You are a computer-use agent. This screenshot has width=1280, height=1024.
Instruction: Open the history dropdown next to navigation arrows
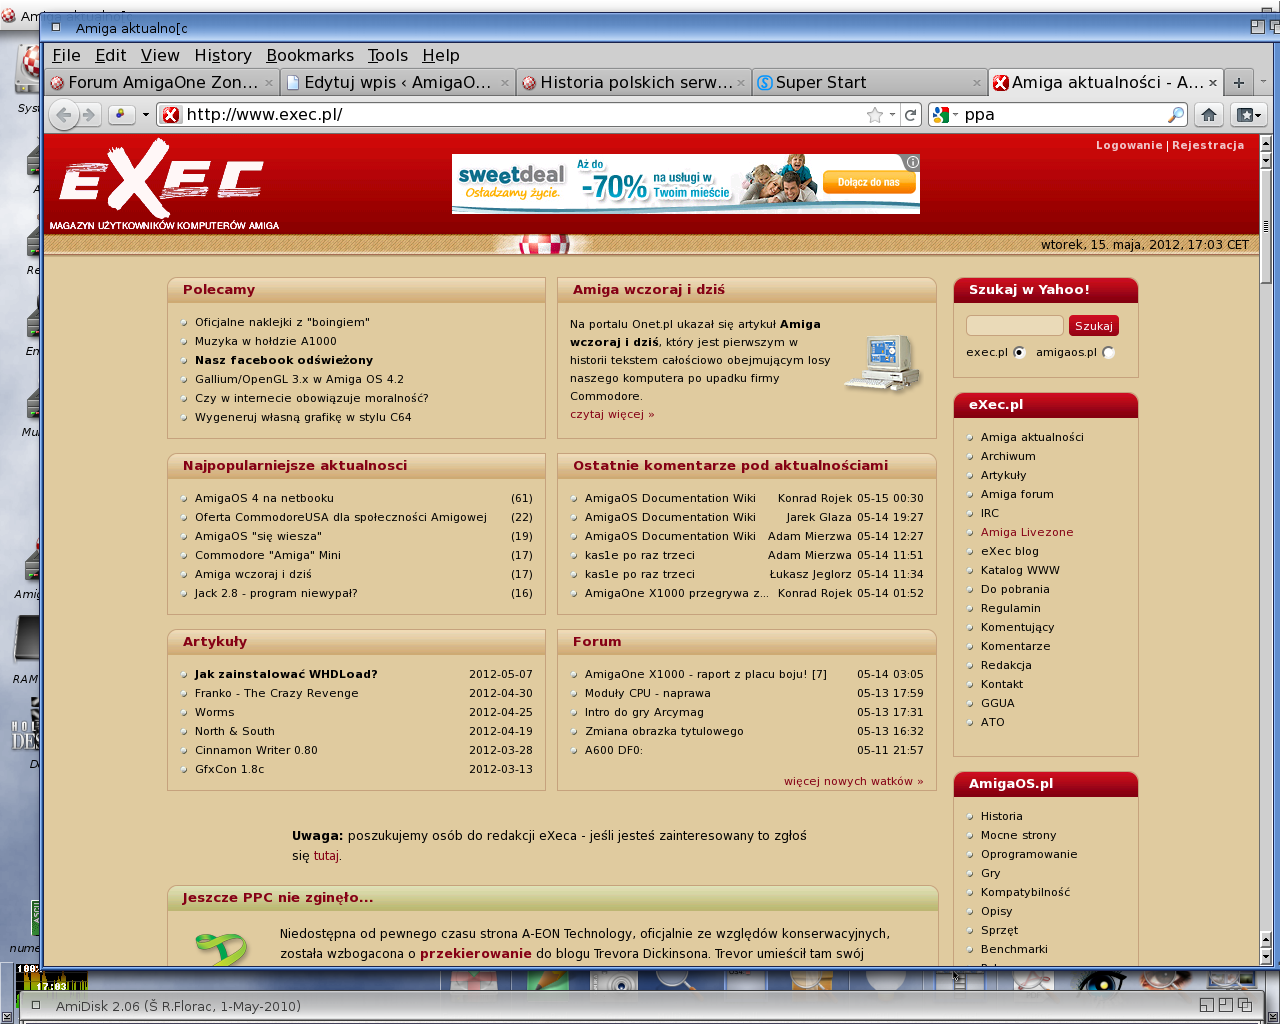pyautogui.click(x=146, y=115)
